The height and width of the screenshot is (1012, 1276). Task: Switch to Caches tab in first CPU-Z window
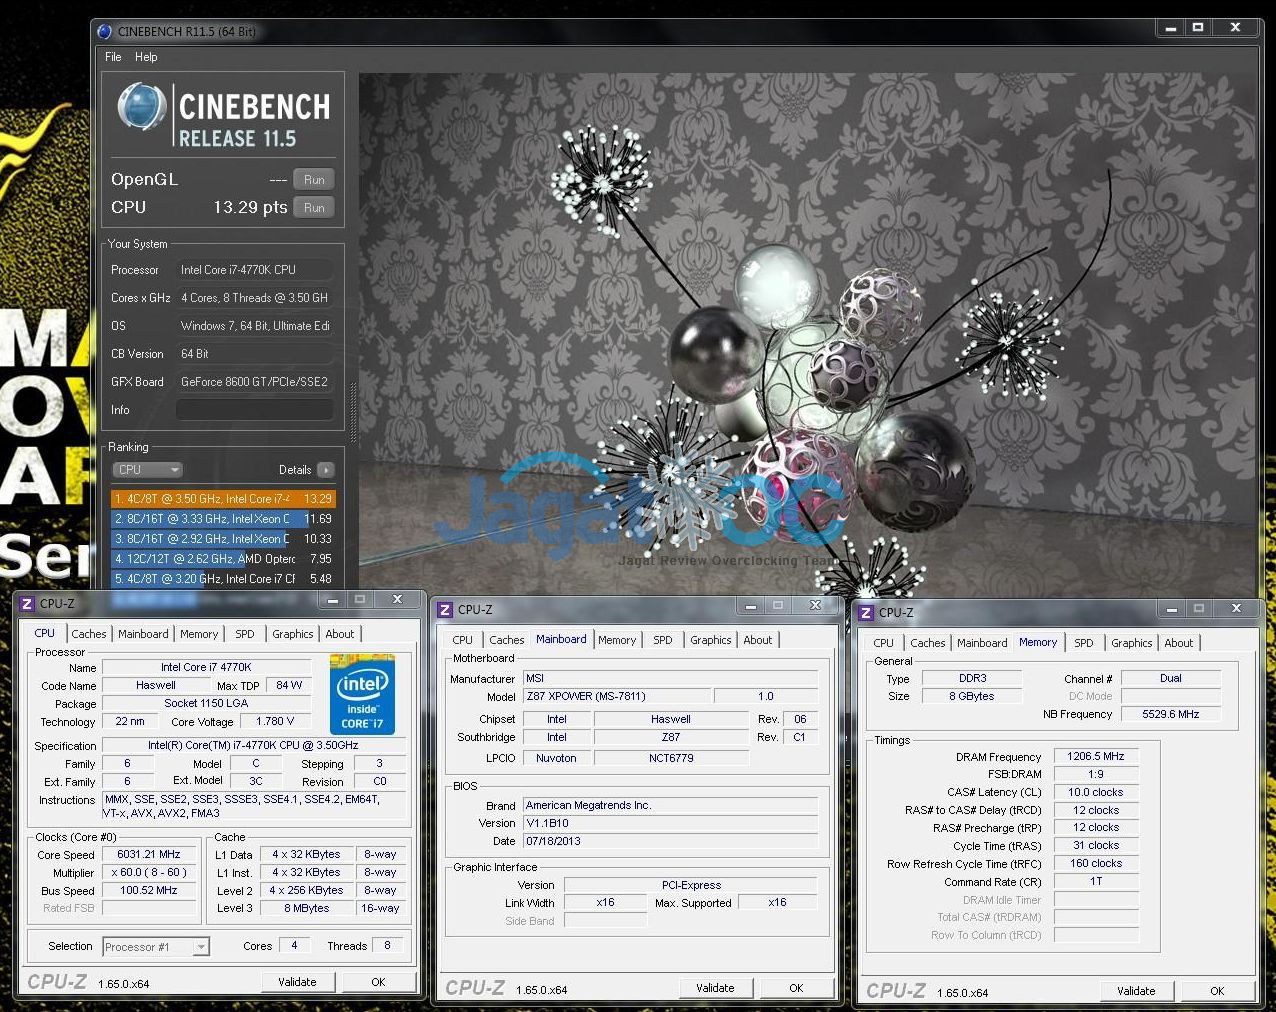88,634
